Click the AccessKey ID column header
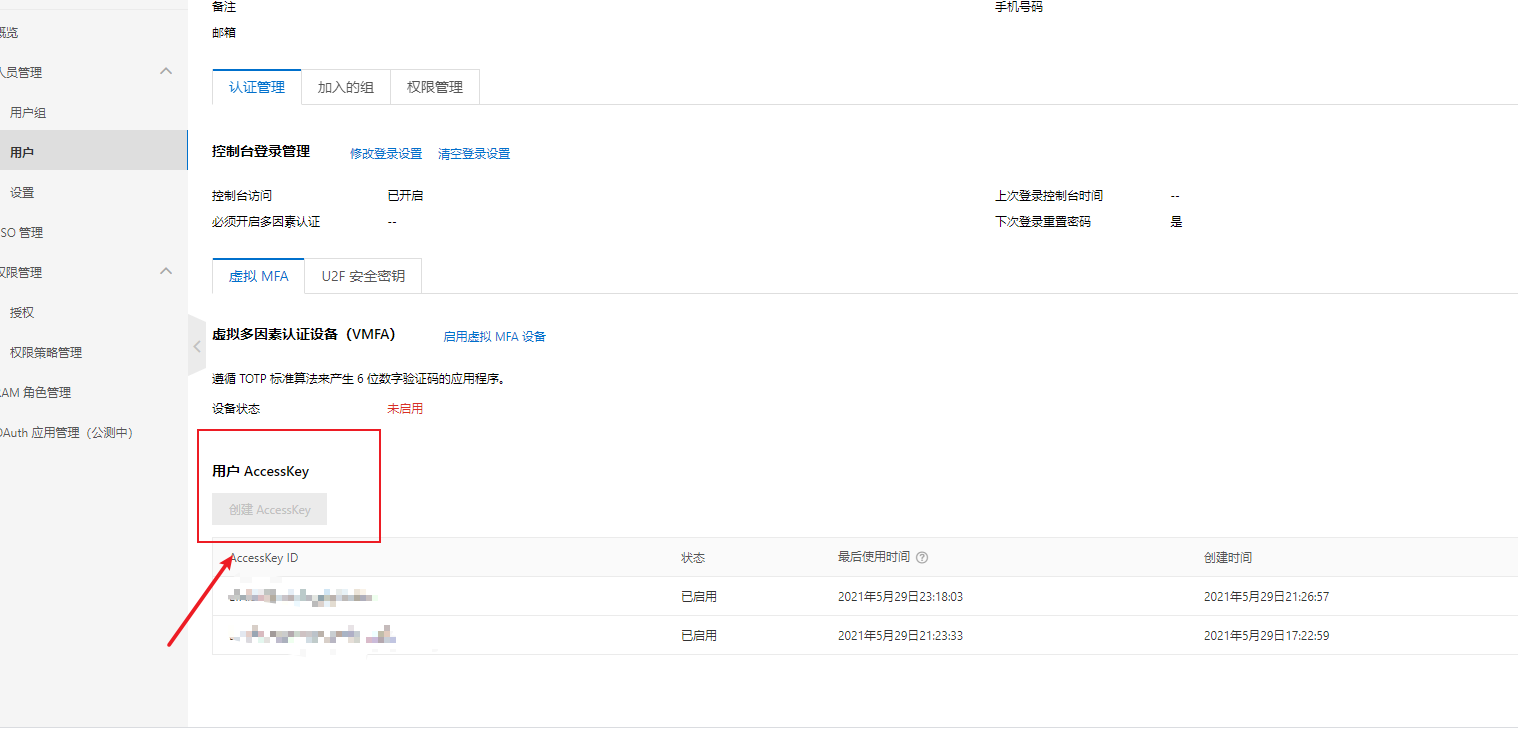Image resolution: width=1518 pixels, height=734 pixels. point(264,558)
